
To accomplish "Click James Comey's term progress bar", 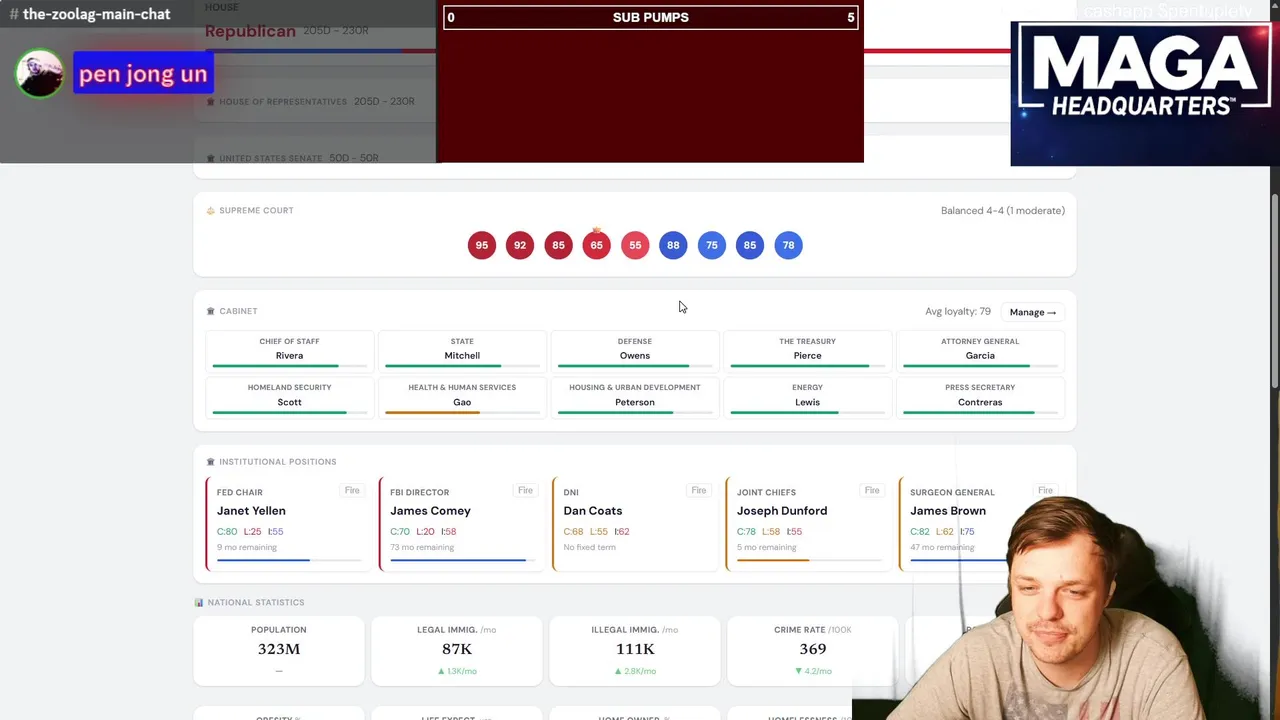I will (x=463, y=560).
